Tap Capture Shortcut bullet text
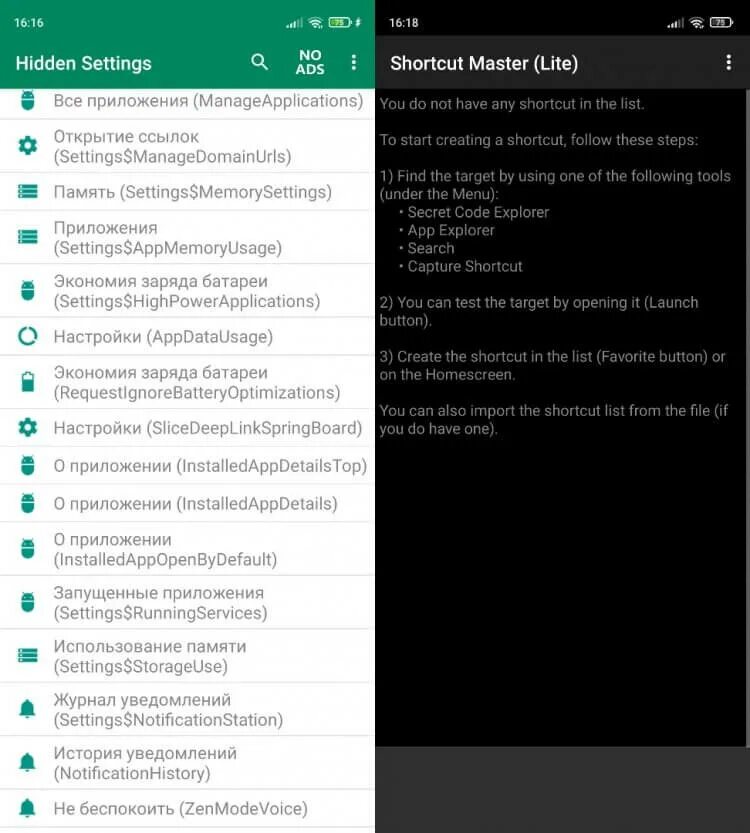This screenshot has width=750, height=833. pyautogui.click(x=465, y=266)
